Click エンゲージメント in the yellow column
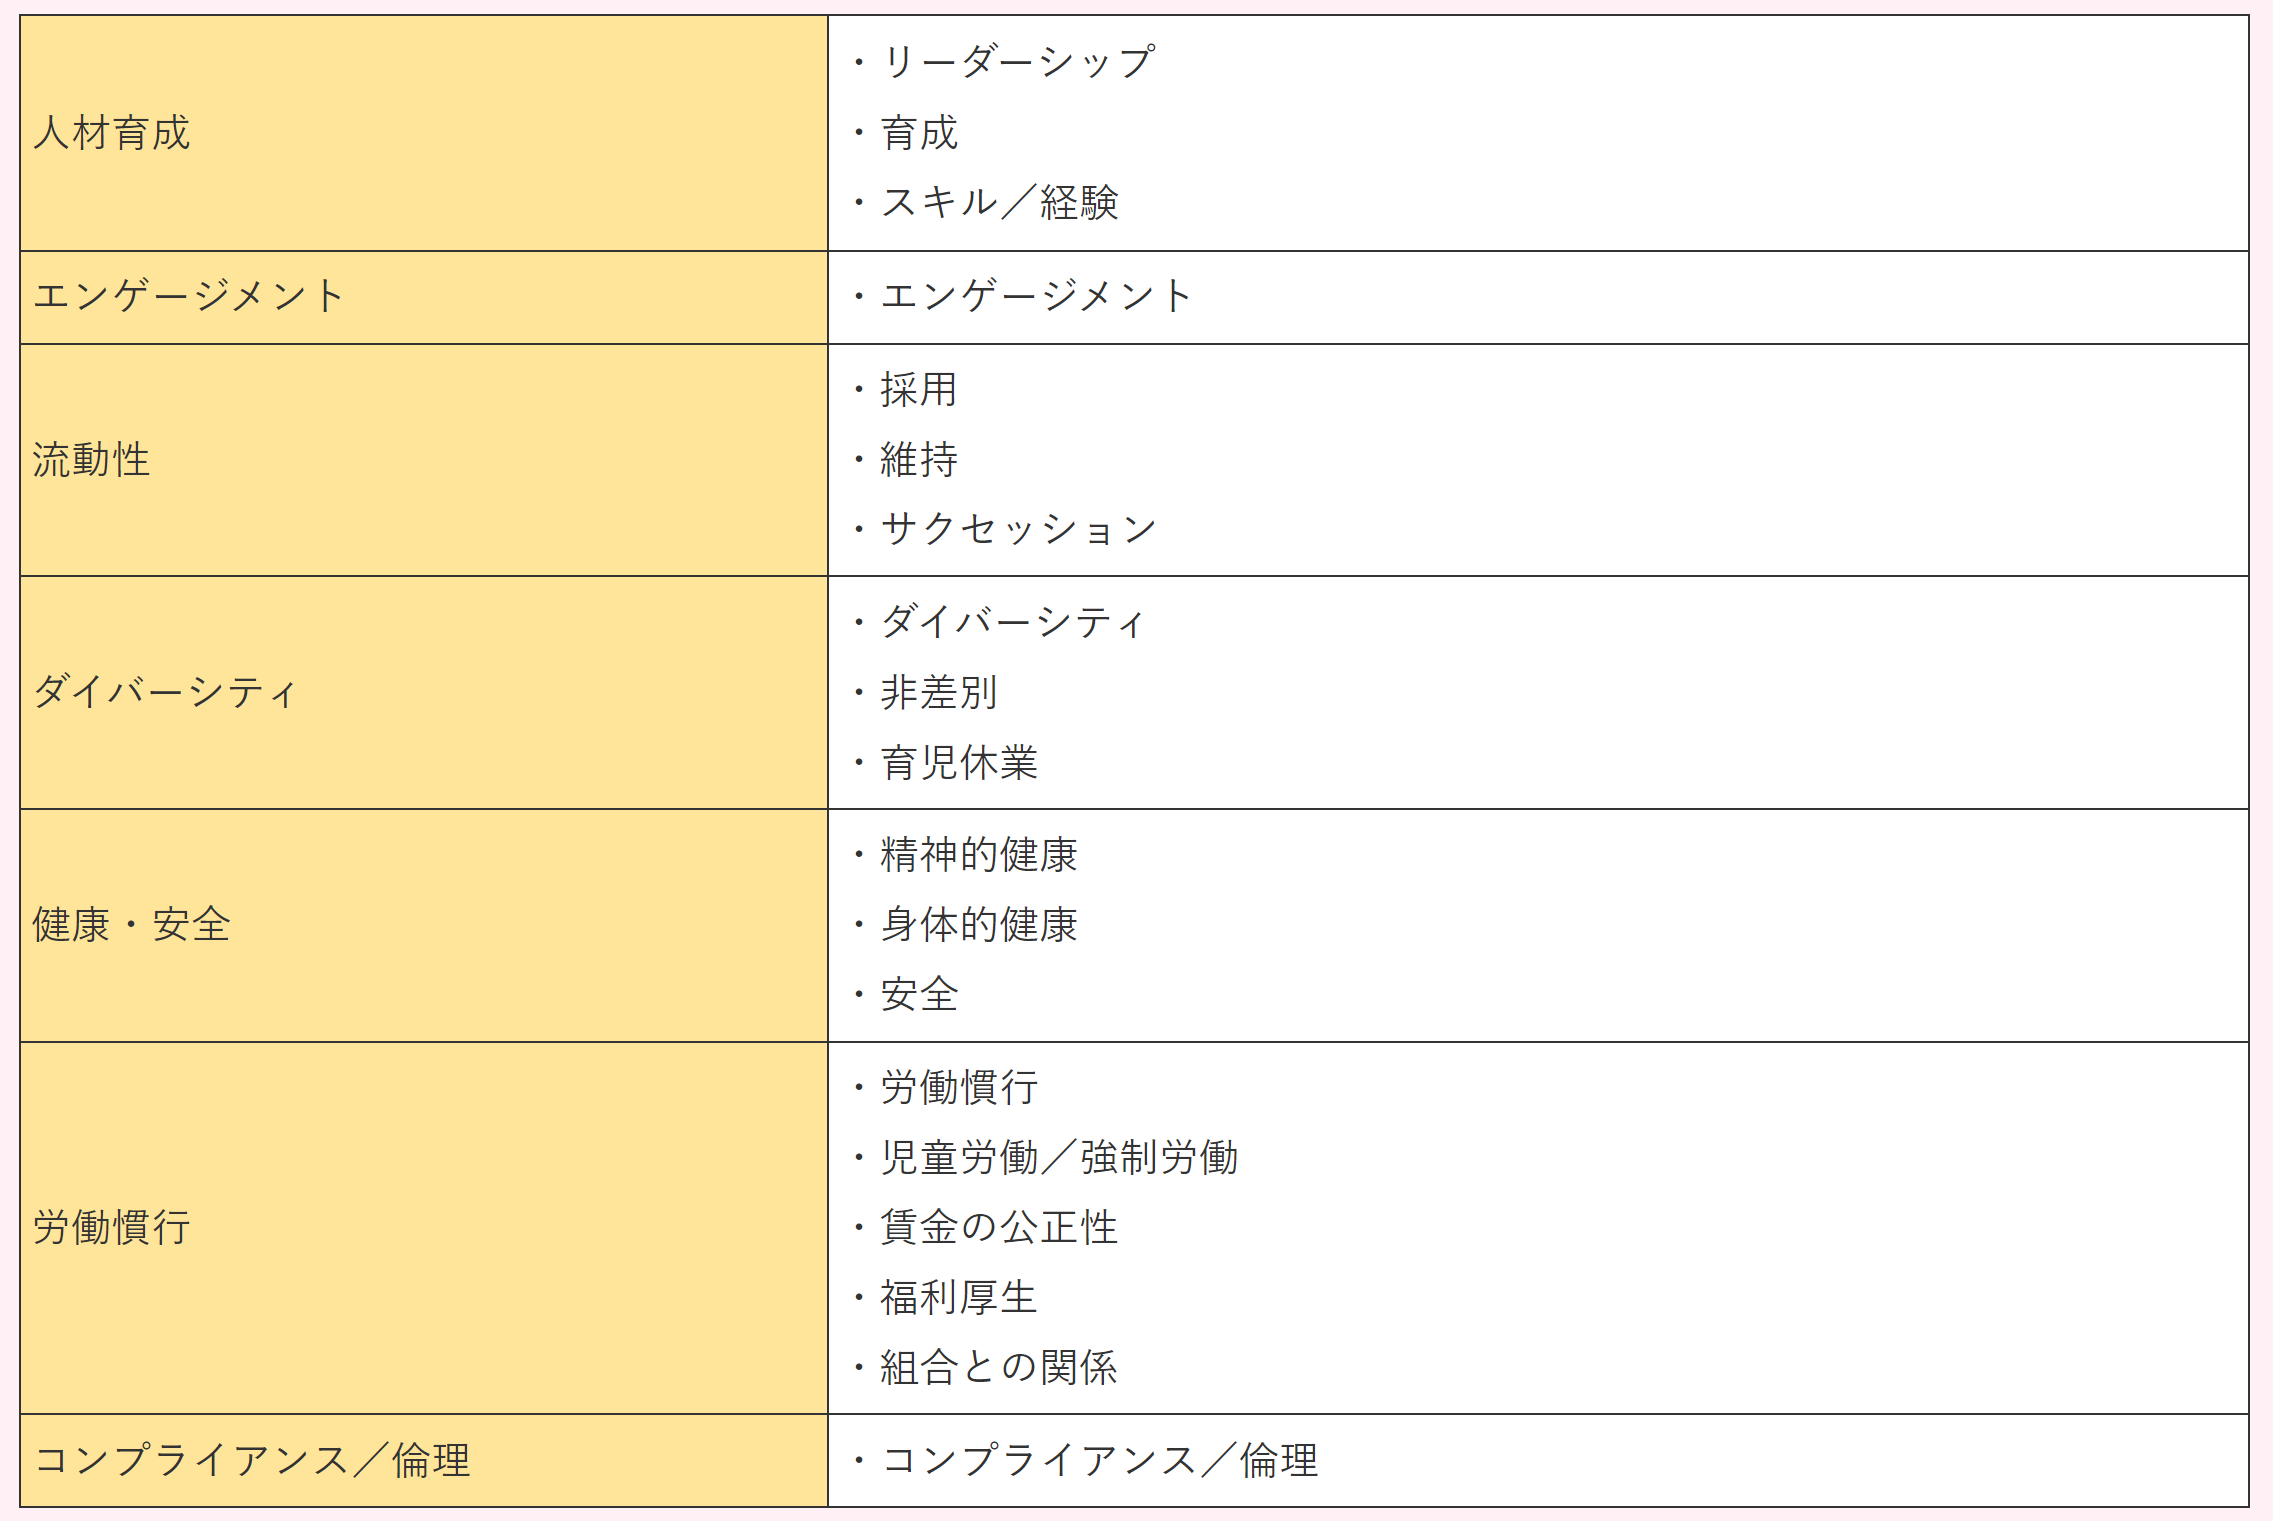This screenshot has height=1521, width=2273. coord(190,296)
